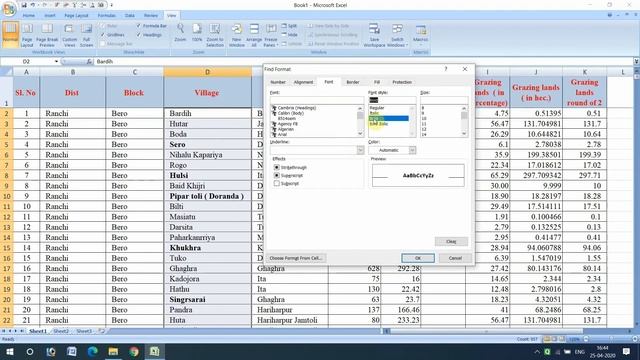Click Find Format dialog help question mark
Viewport: 640px width, 360px height.
[446, 69]
